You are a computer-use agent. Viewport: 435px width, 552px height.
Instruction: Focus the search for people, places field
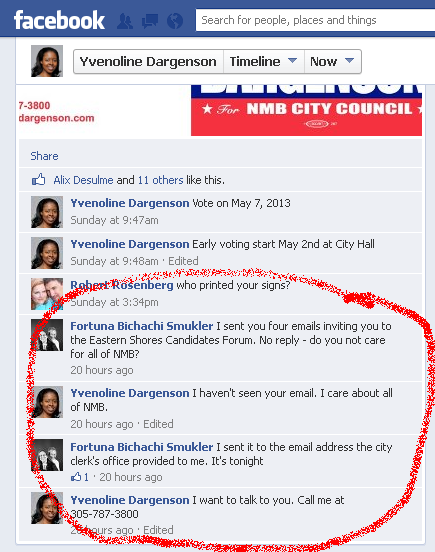coord(315,20)
